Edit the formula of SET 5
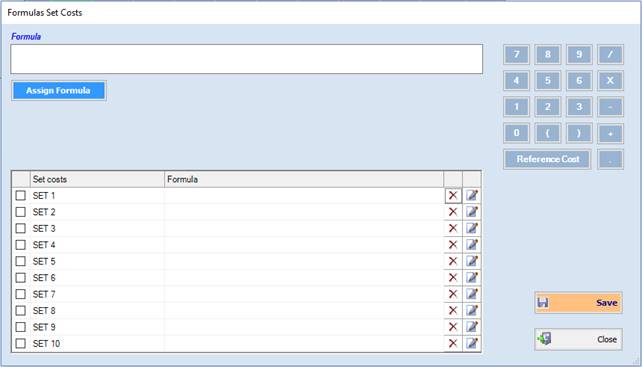Screen dimensions: 642x367 coord(472,261)
